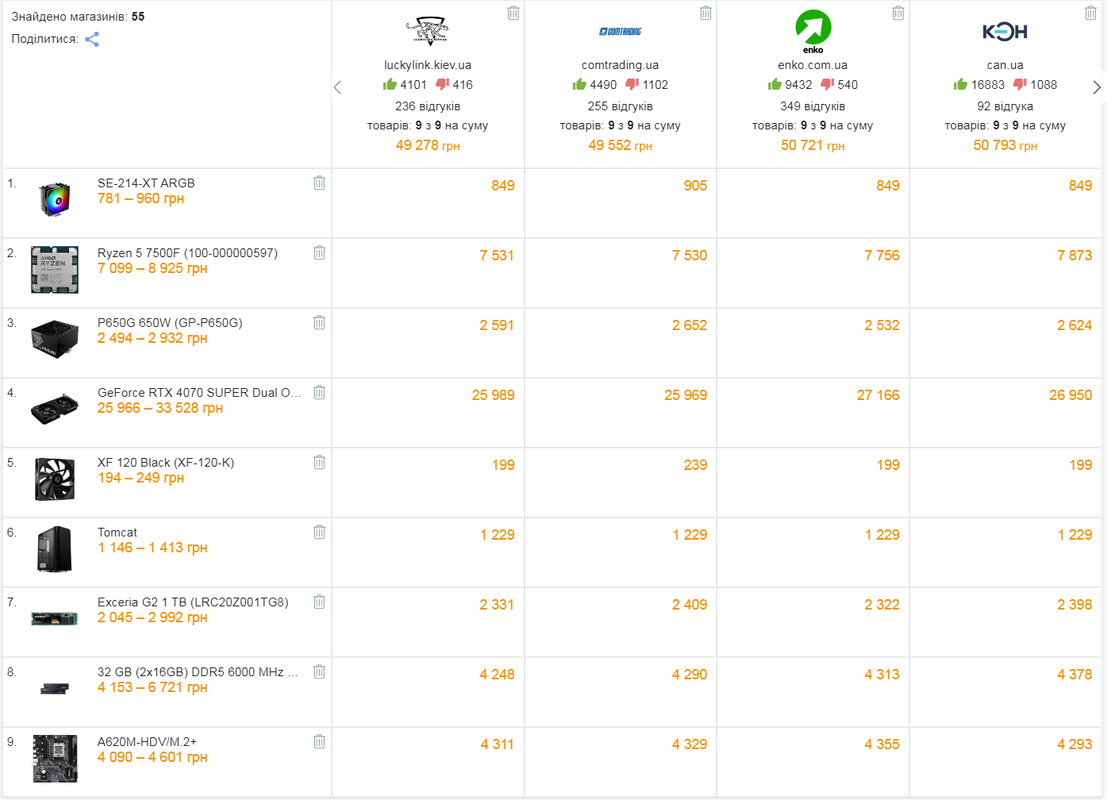This screenshot has height=800, width=1107.
Task: Click price 7 873 for Ryzen at can.ua
Action: click(x=1074, y=256)
